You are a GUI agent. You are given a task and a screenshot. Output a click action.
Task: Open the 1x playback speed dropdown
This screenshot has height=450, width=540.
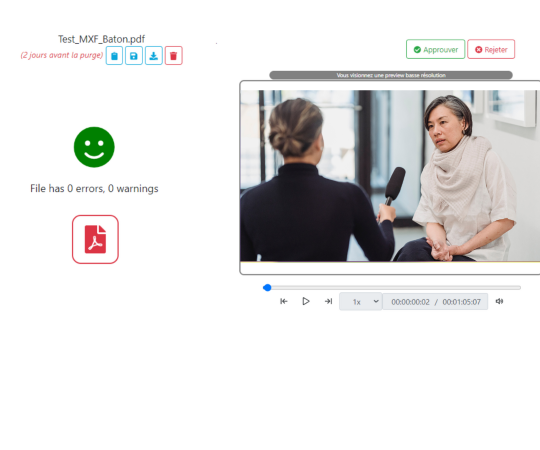(x=361, y=302)
